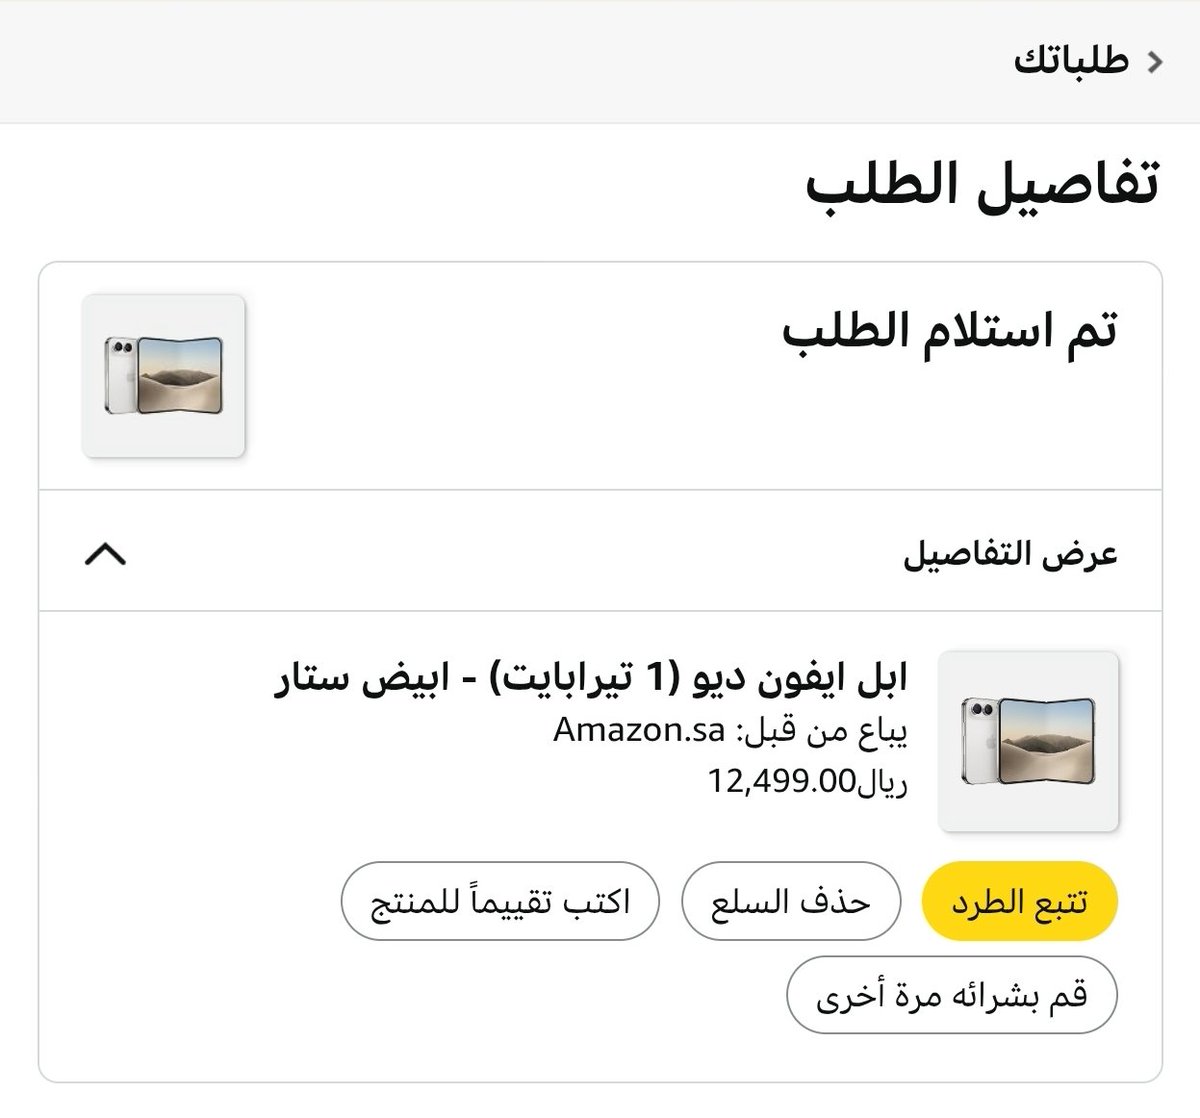Click the يباع من قبل label

(821, 732)
